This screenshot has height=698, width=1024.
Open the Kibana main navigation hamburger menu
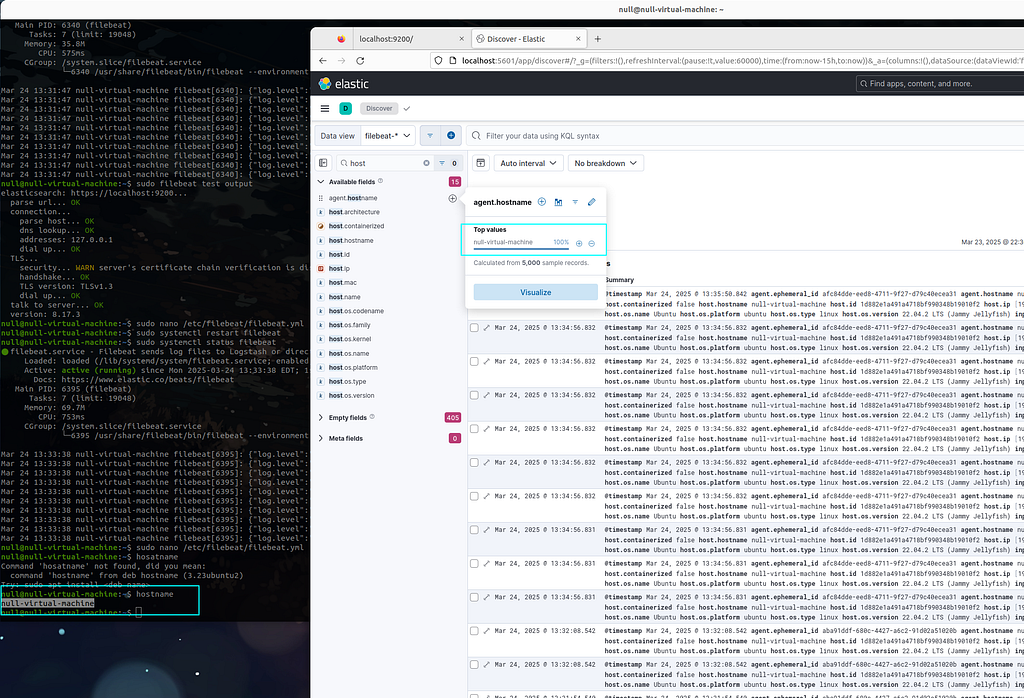[x=325, y=108]
